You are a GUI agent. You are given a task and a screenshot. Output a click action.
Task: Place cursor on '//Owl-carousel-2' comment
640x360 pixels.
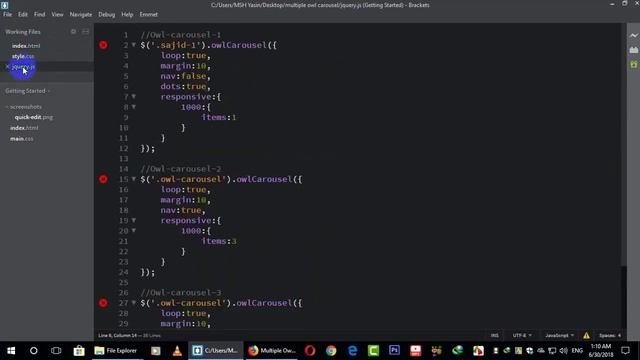181,169
